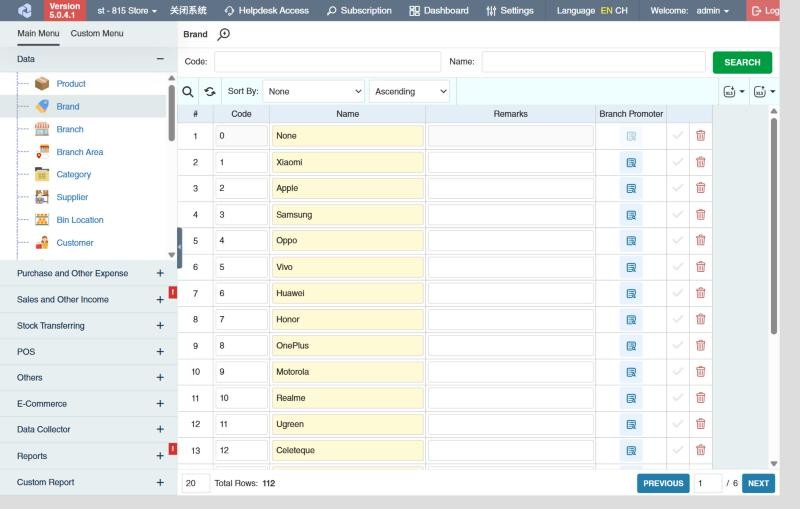The width and height of the screenshot is (800, 509).
Task: Click the table's vertical scrollbar
Action: tap(773, 226)
